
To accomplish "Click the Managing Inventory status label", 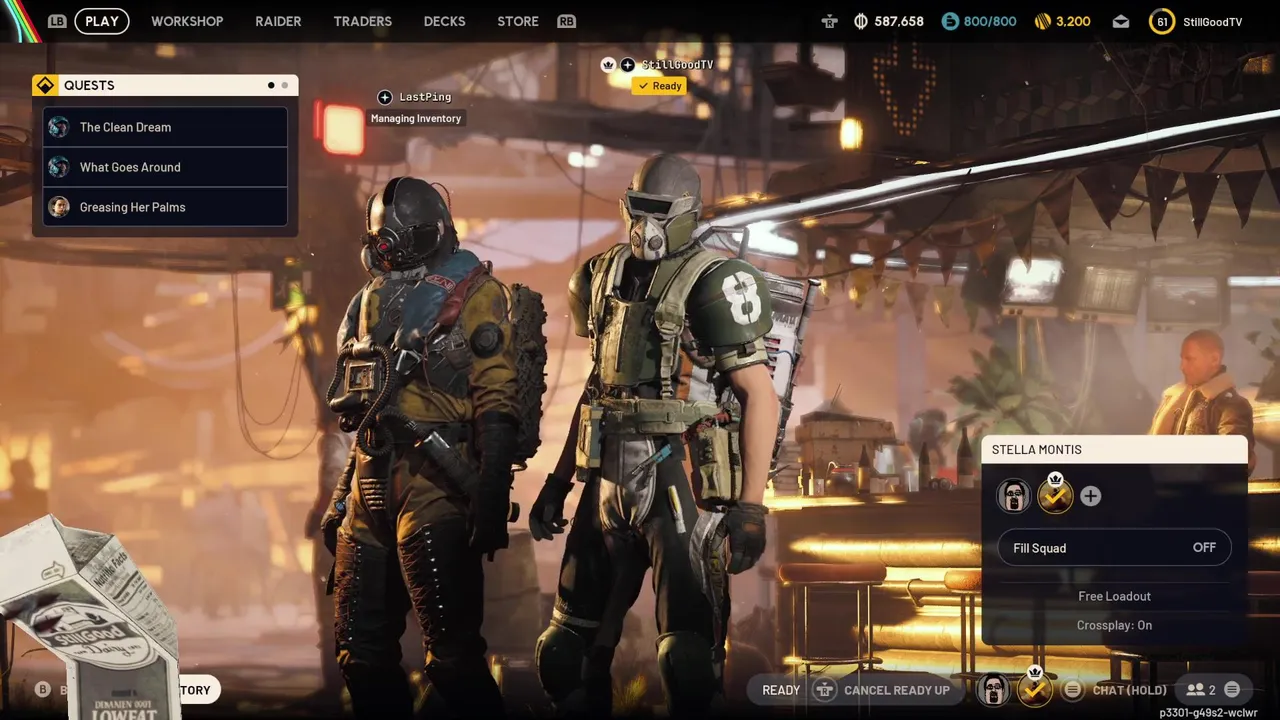I will click(416, 118).
